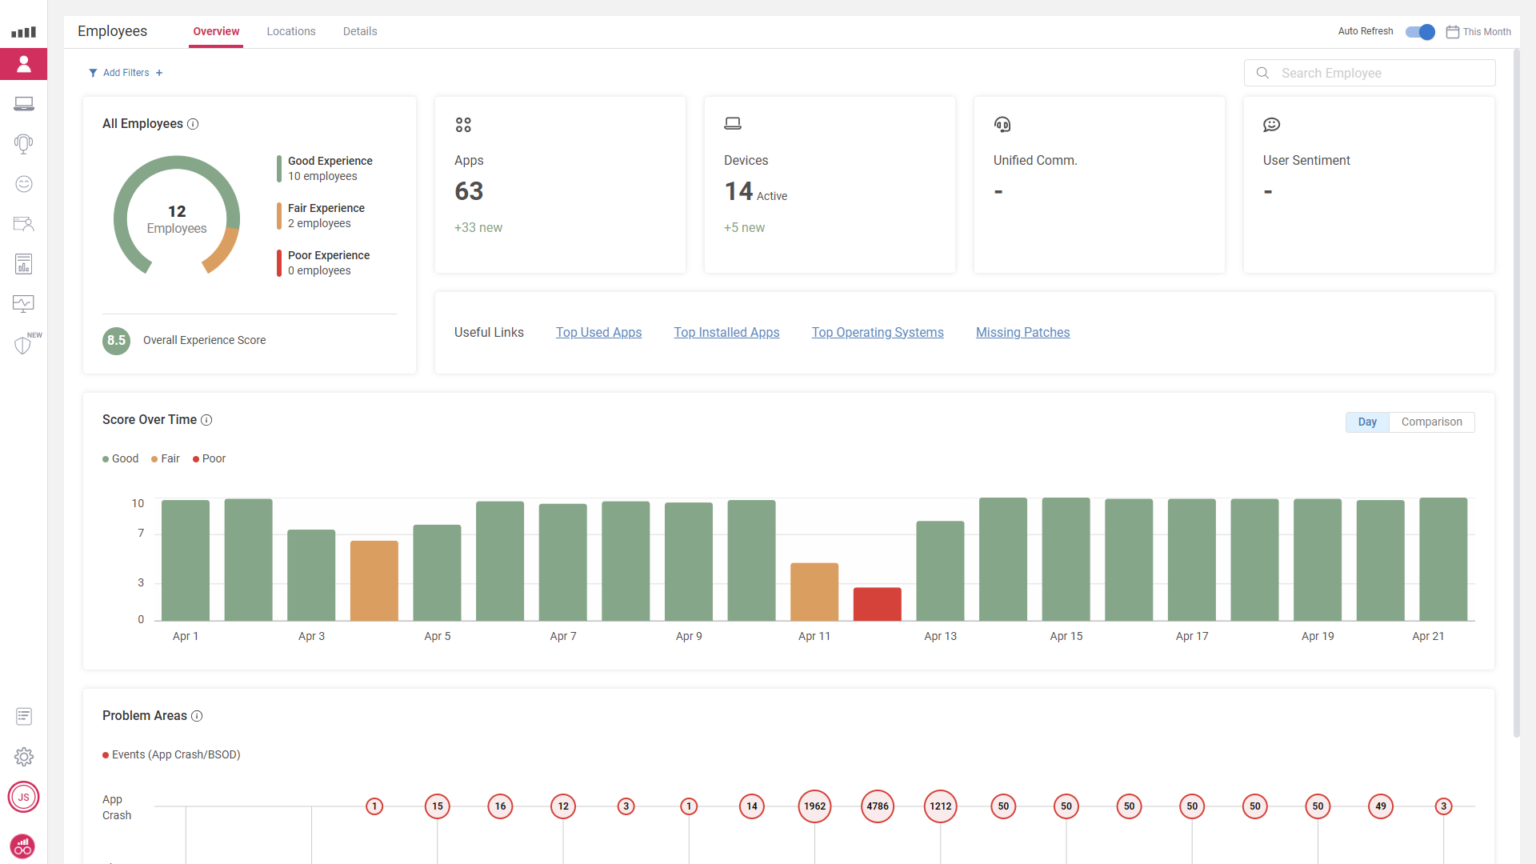
Task: Expand the Add Filters control
Action: pyautogui.click(x=125, y=72)
